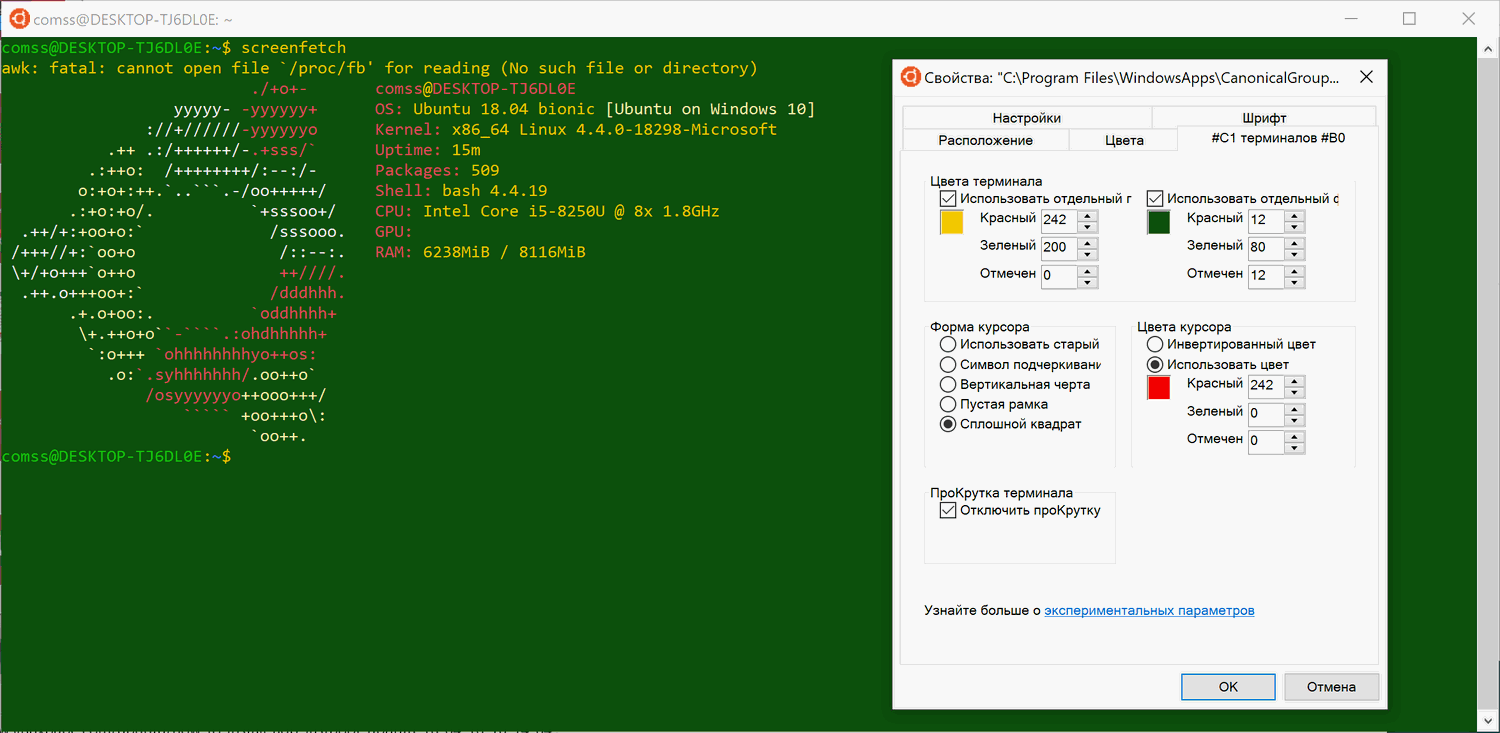The width and height of the screenshot is (1500, 733).
Task: Click the screenfetch command text in the terminal
Action: (x=294, y=48)
